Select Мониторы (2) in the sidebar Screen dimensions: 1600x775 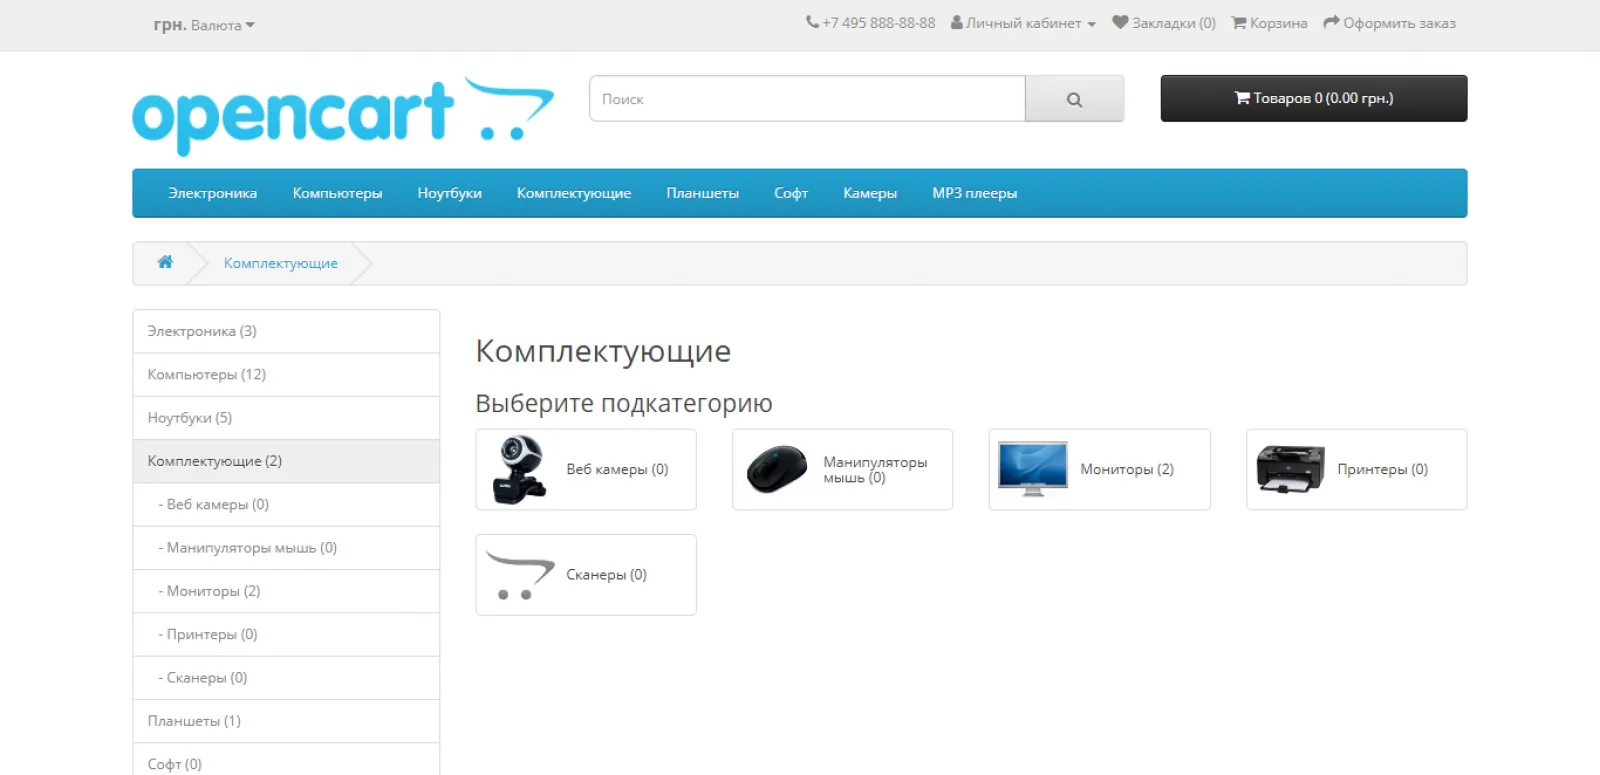coord(286,591)
